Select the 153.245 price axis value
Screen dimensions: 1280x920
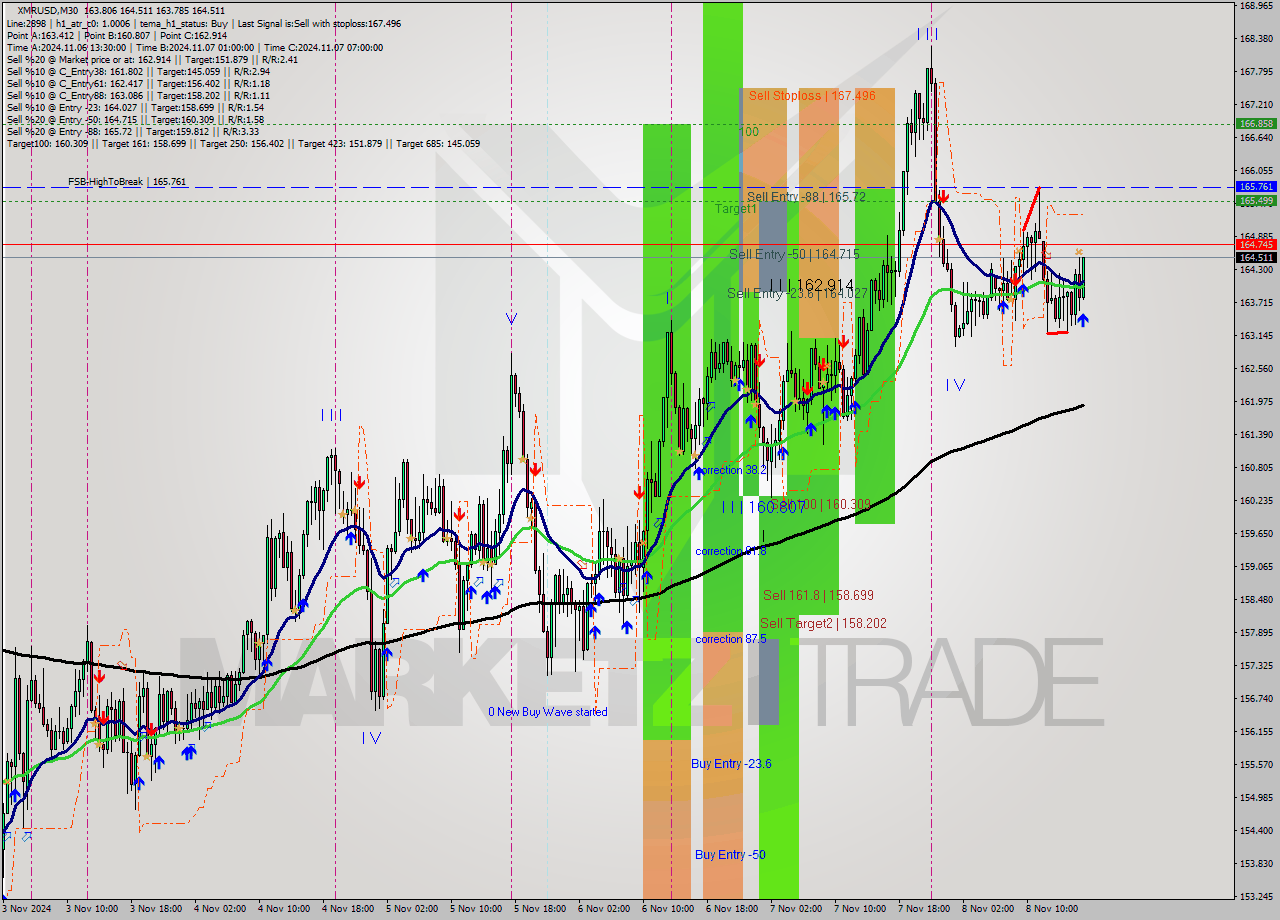click(1256, 897)
